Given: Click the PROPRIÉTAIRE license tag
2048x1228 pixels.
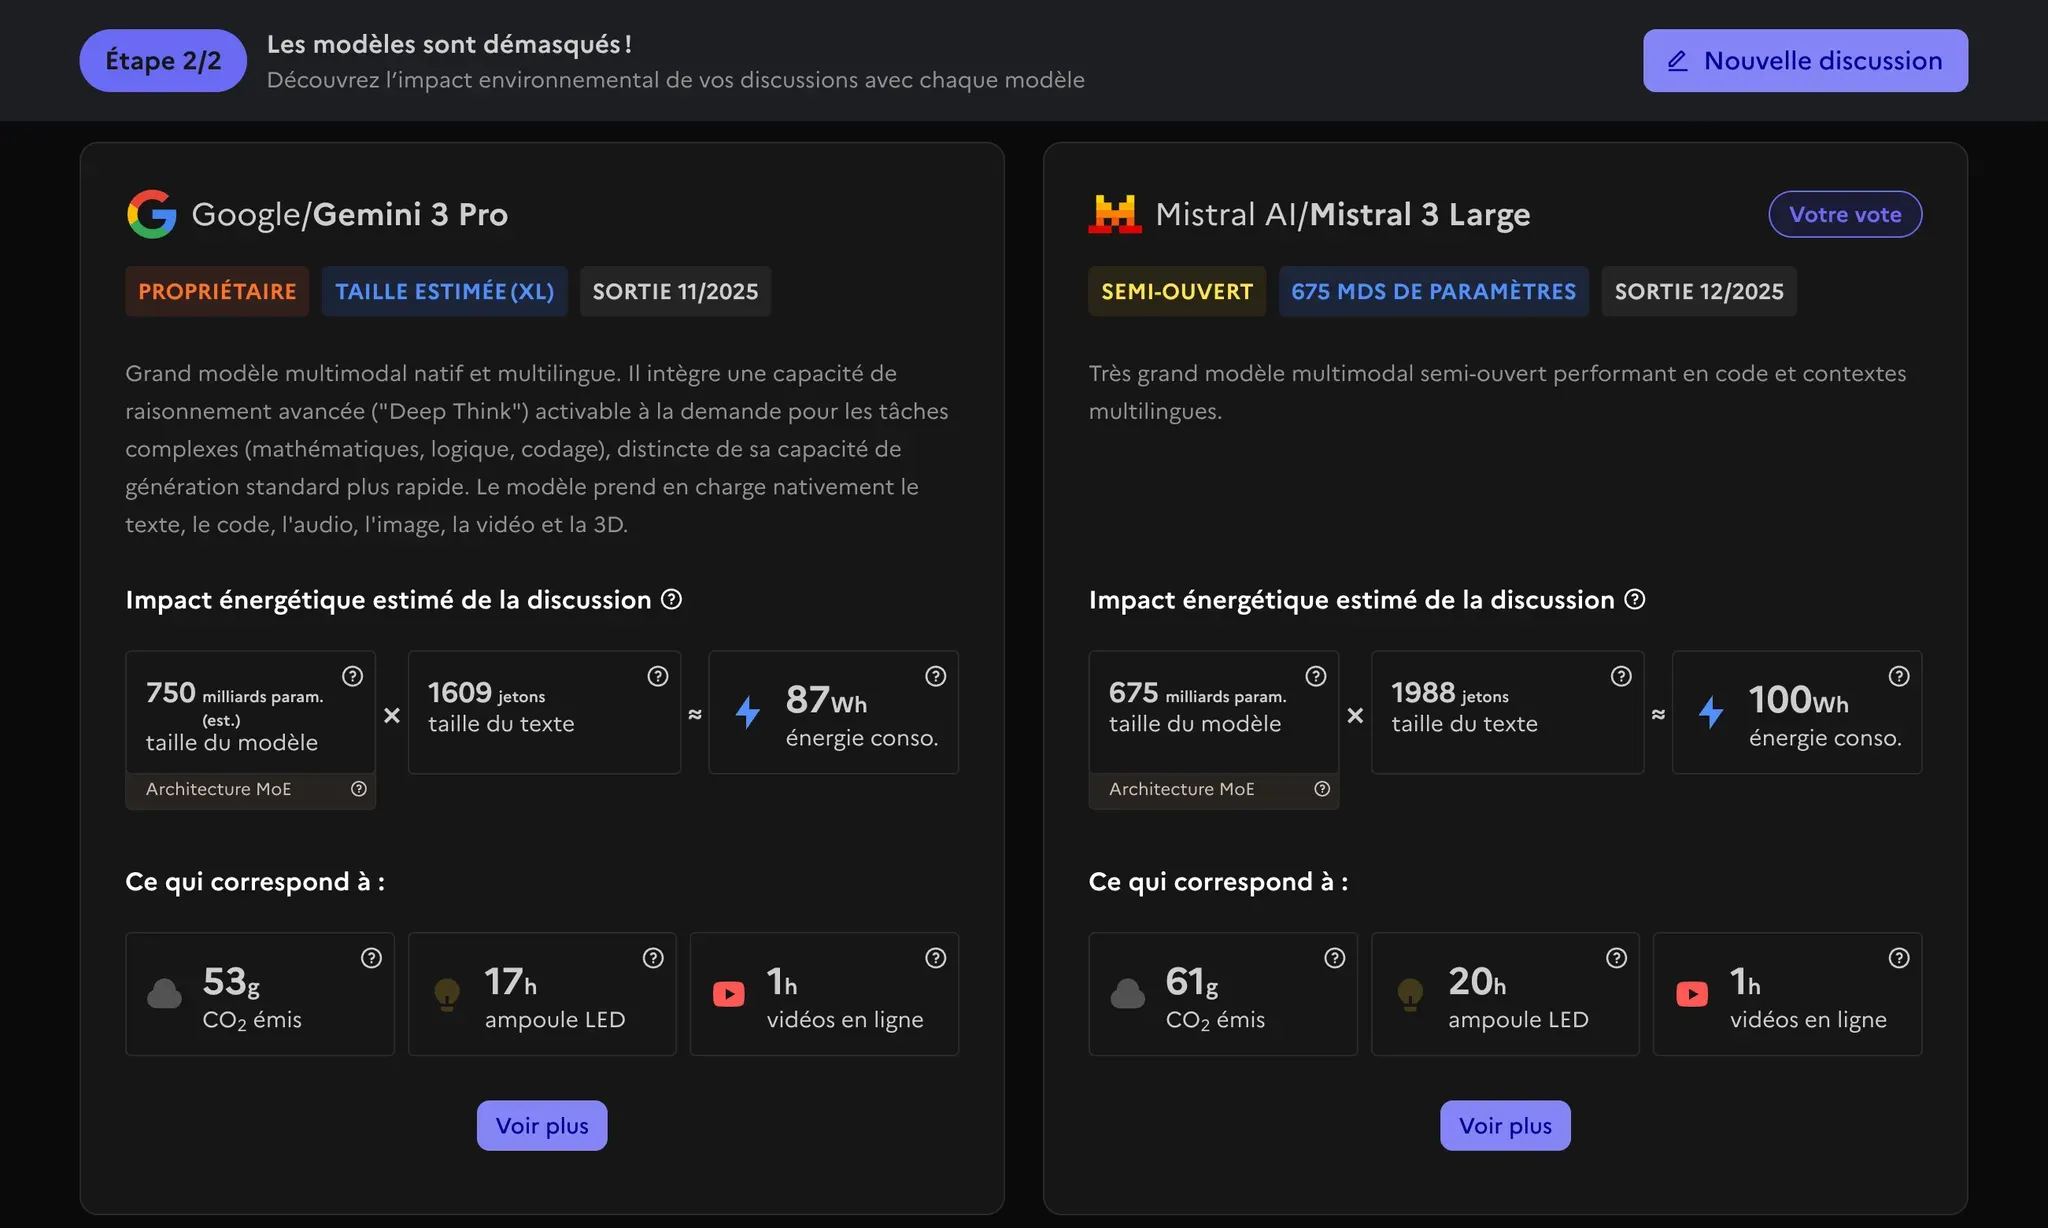Looking at the screenshot, I should tap(217, 291).
